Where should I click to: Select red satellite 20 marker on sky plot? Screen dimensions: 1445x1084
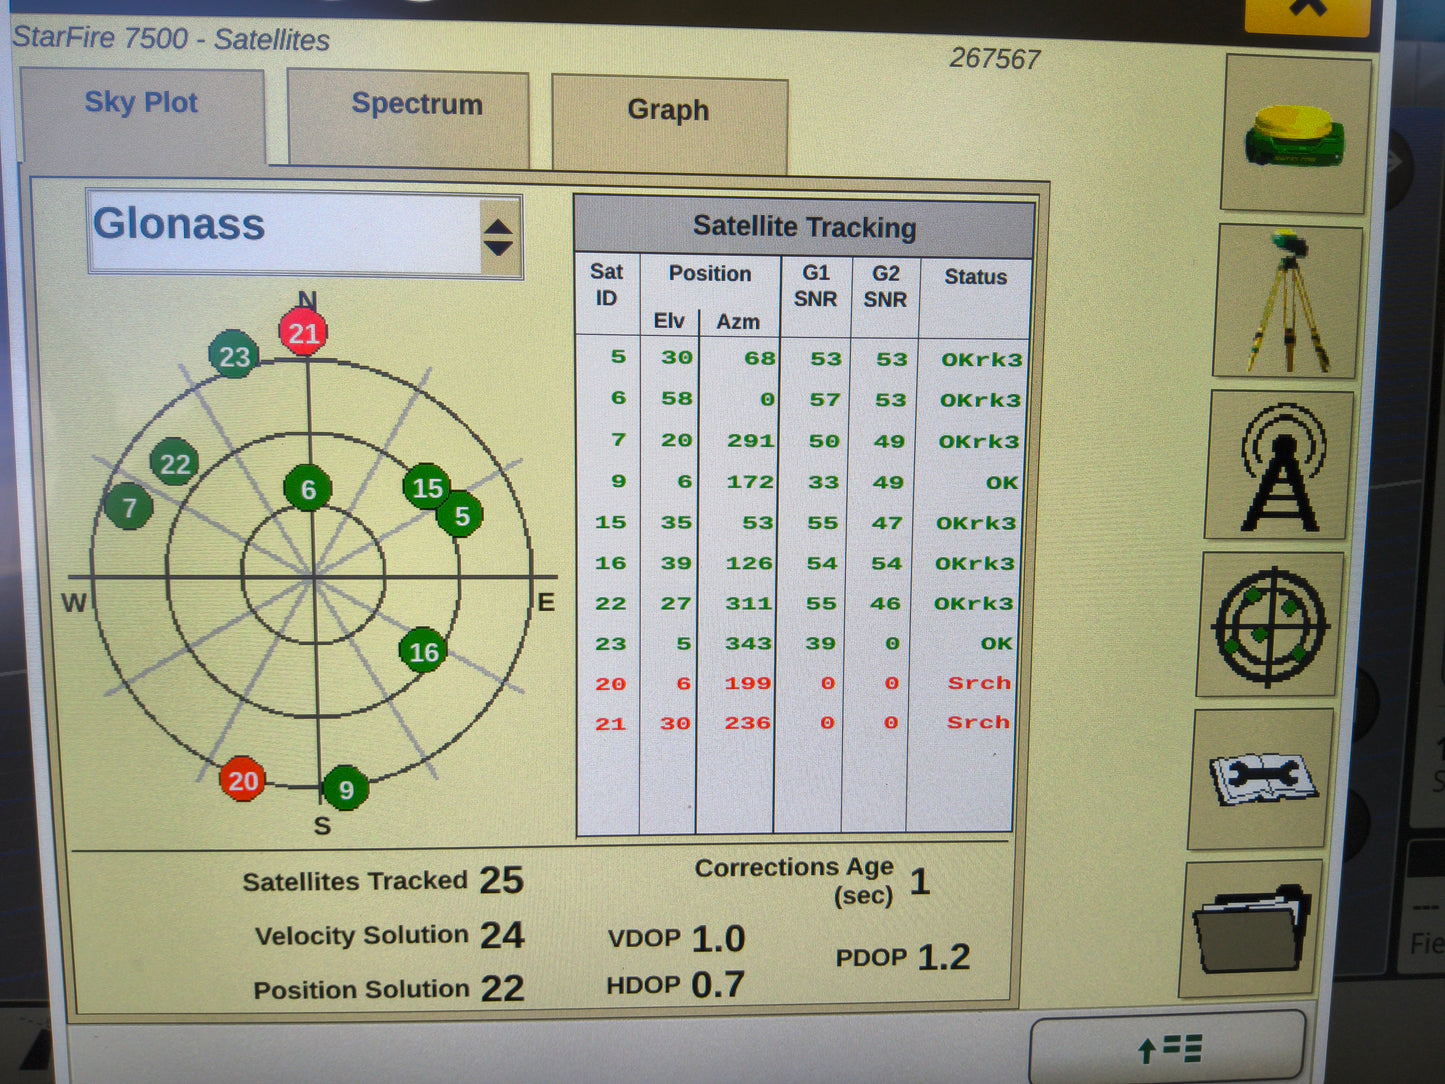[x=243, y=780]
